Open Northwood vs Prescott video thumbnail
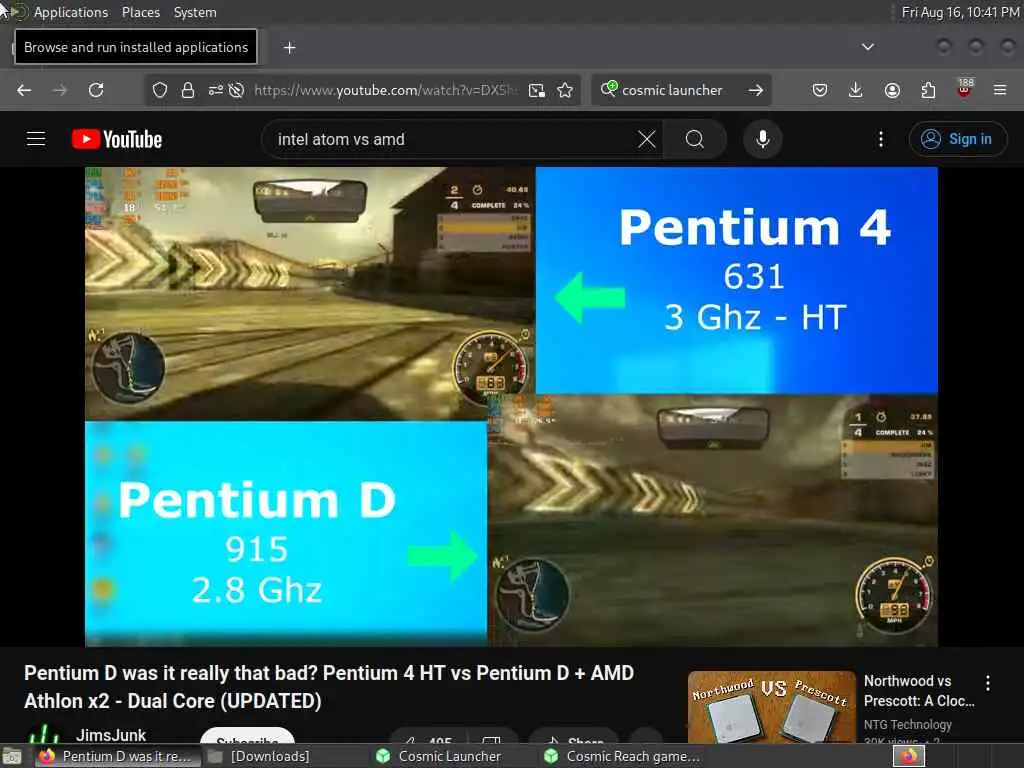The image size is (1024, 768). tap(771, 707)
